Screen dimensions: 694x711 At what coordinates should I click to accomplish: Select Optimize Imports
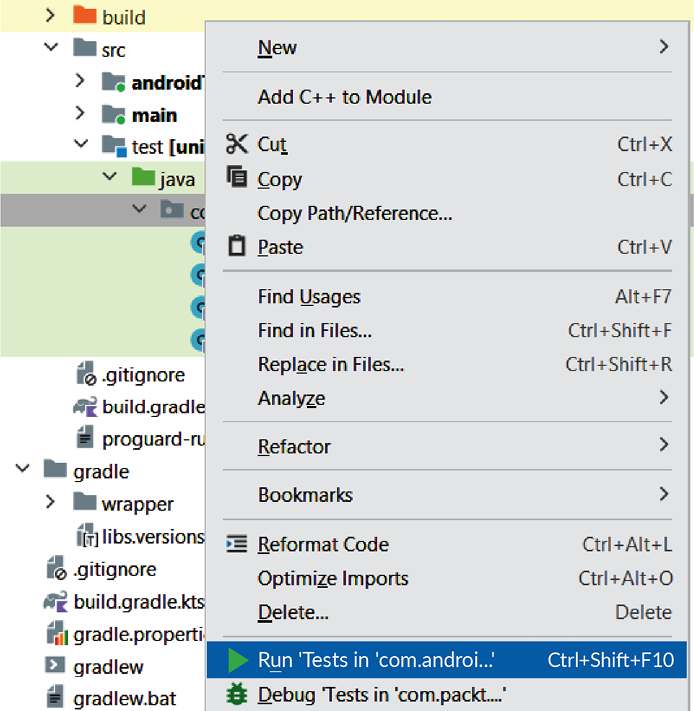333,578
